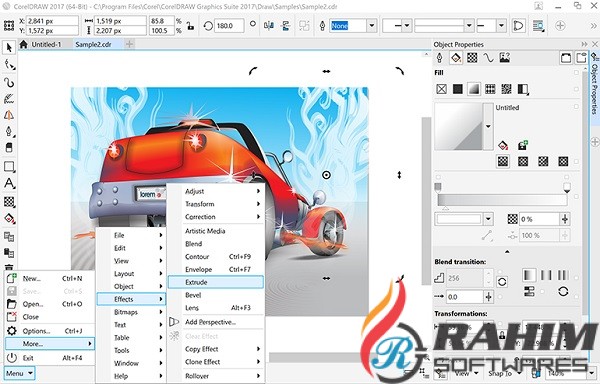Select the Freehand curve tool
Image resolution: width=600 pixels, height=384 pixels.
click(9, 82)
